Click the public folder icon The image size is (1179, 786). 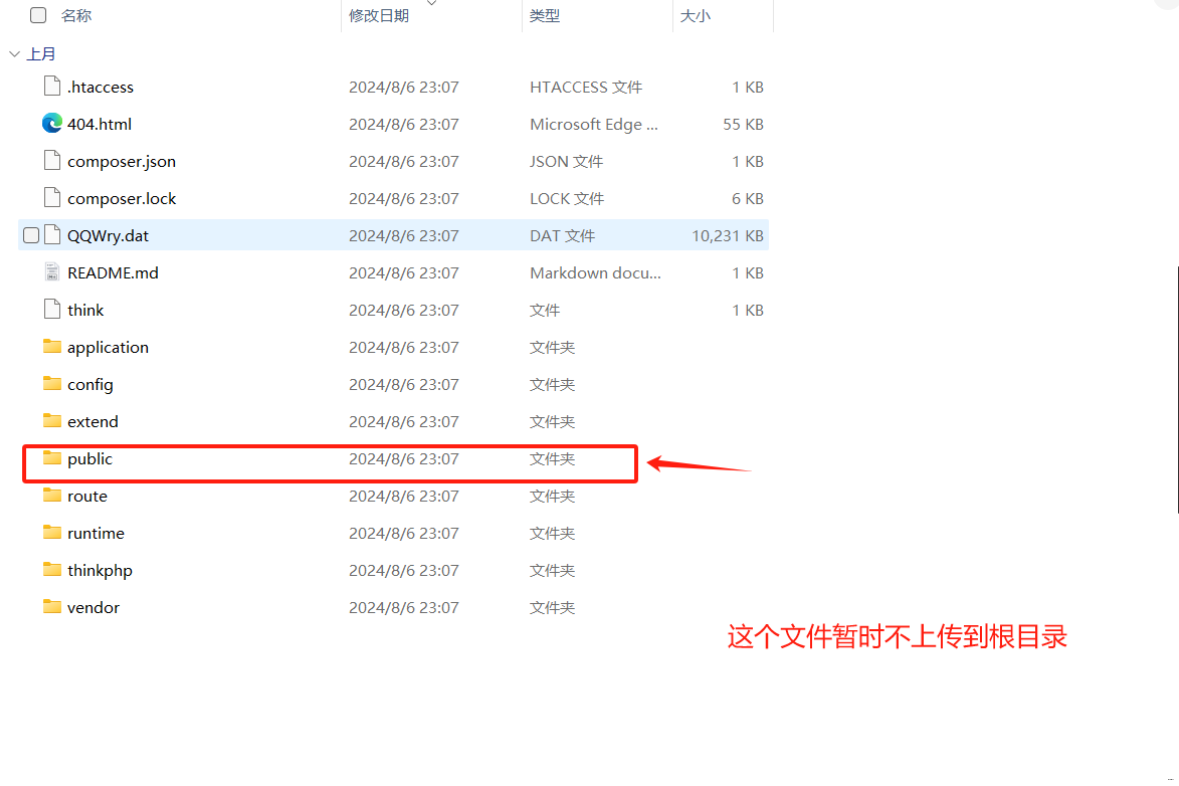52,459
